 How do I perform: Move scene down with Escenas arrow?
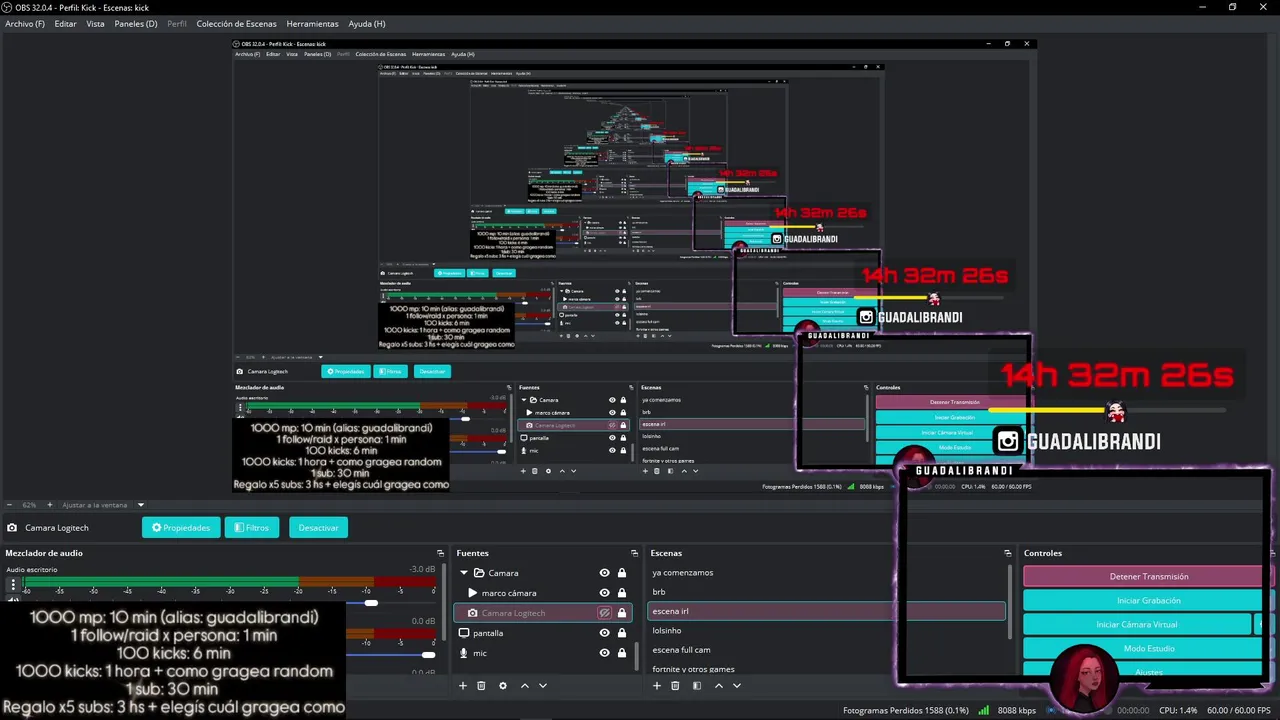[x=737, y=686]
